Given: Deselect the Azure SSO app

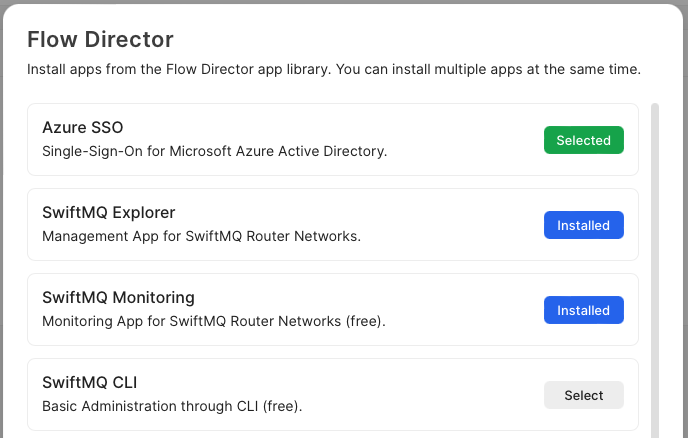Looking at the screenshot, I should pos(583,141).
